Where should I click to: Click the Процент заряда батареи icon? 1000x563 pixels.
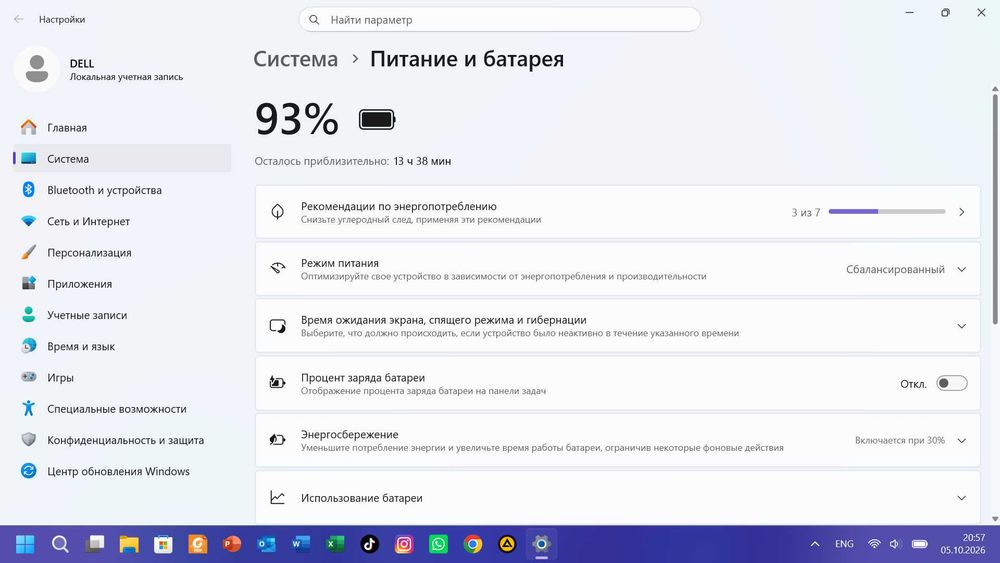pos(277,383)
